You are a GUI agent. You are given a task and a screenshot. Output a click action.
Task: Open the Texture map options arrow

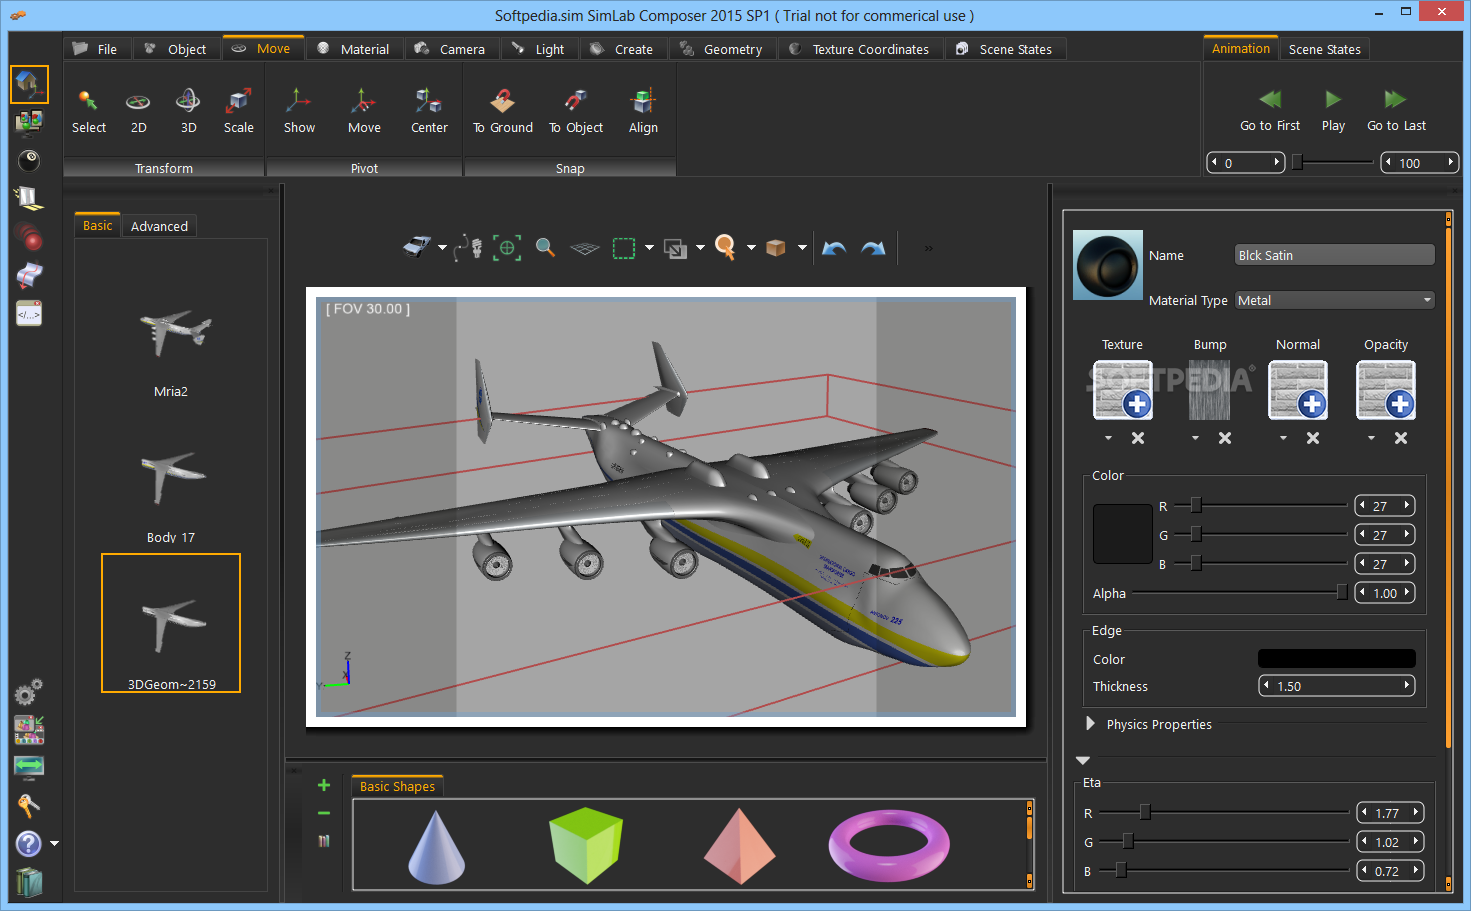coord(1108,438)
